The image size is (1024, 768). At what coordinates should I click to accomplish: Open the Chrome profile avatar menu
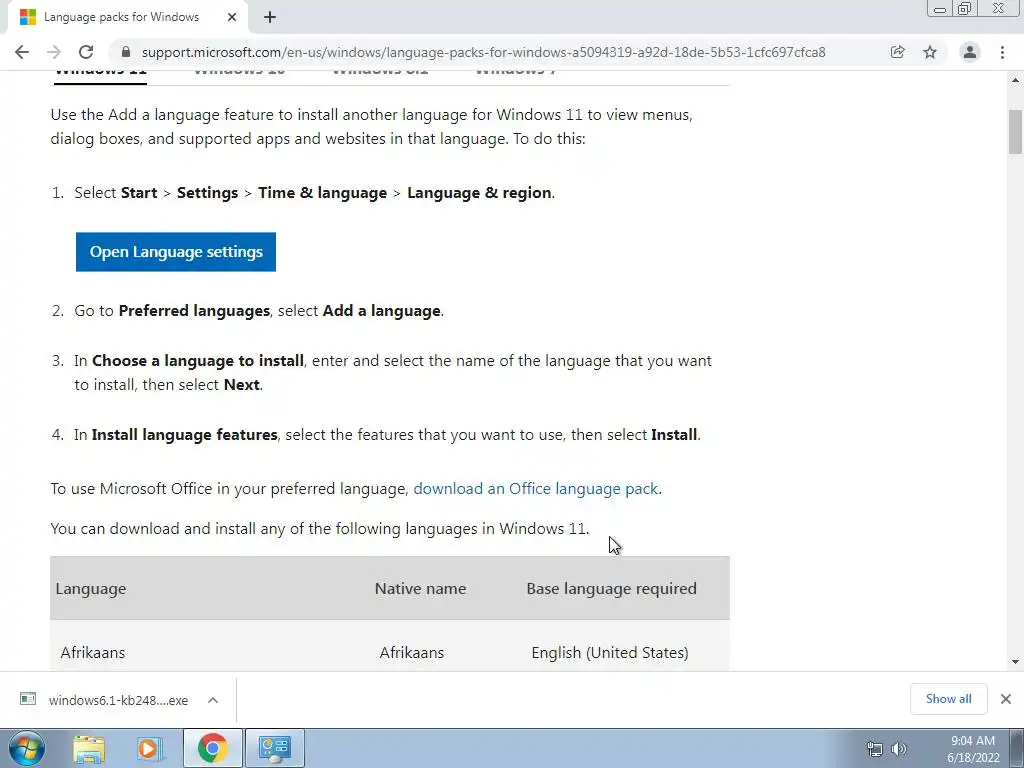pyautogui.click(x=970, y=52)
